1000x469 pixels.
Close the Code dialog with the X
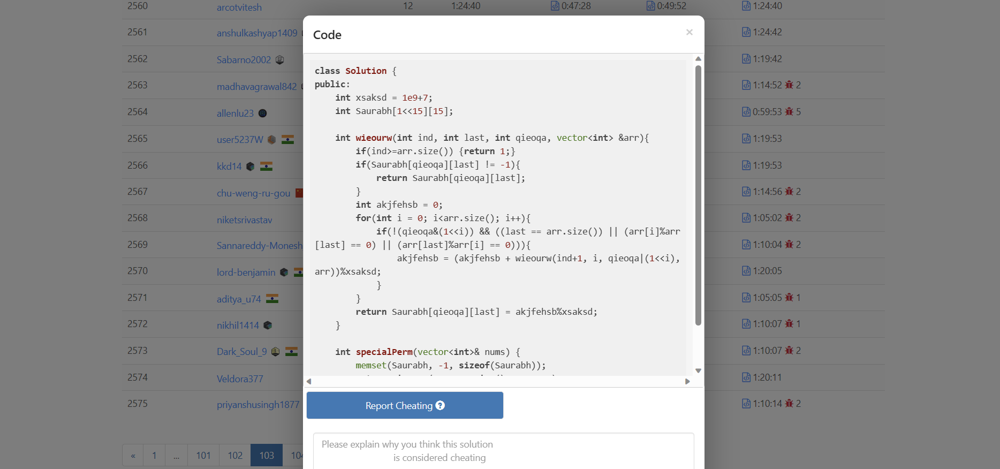pos(689,32)
